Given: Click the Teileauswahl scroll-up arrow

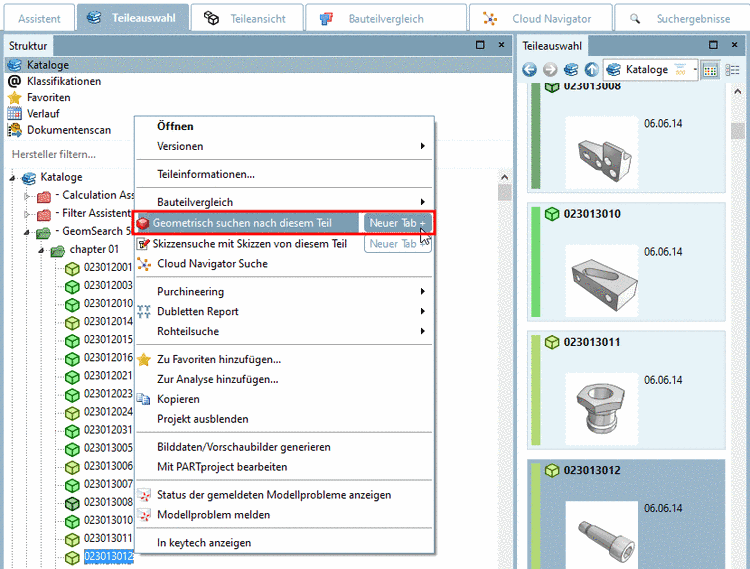Looking at the screenshot, I should (x=738, y=91).
